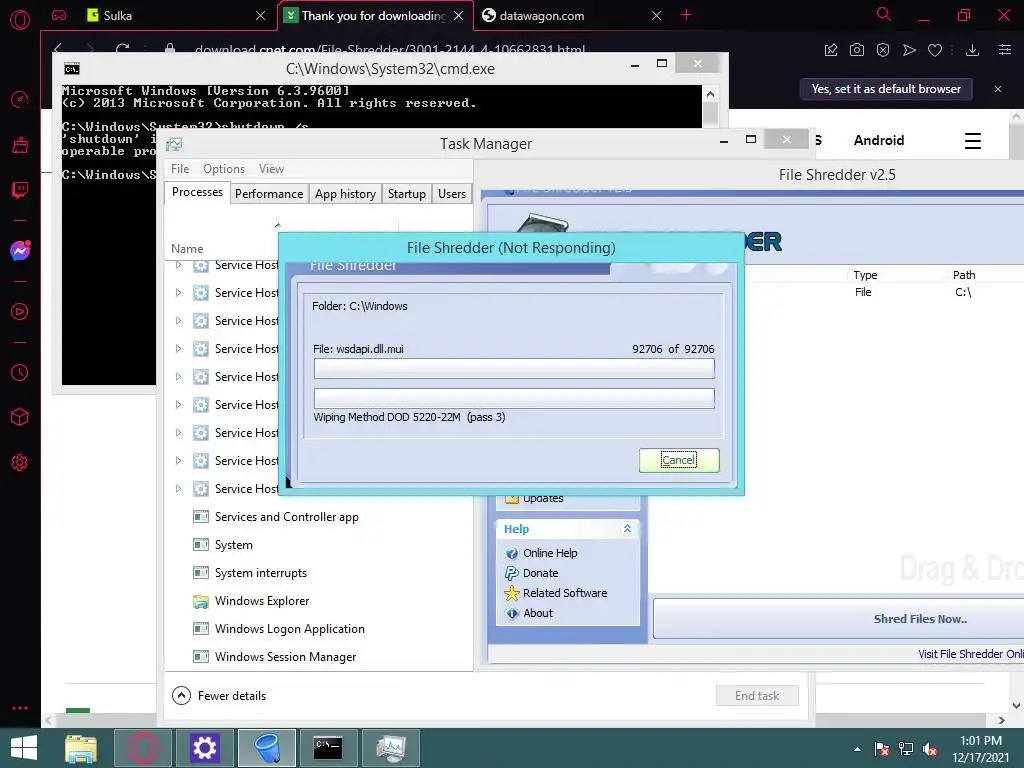
Task: Open the Extensions cube icon in sidebar
Action: [20, 417]
